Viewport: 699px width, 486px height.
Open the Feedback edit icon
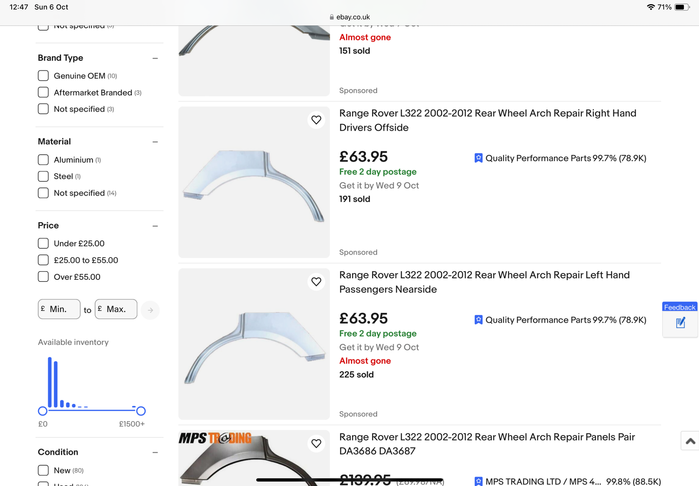[x=680, y=323]
